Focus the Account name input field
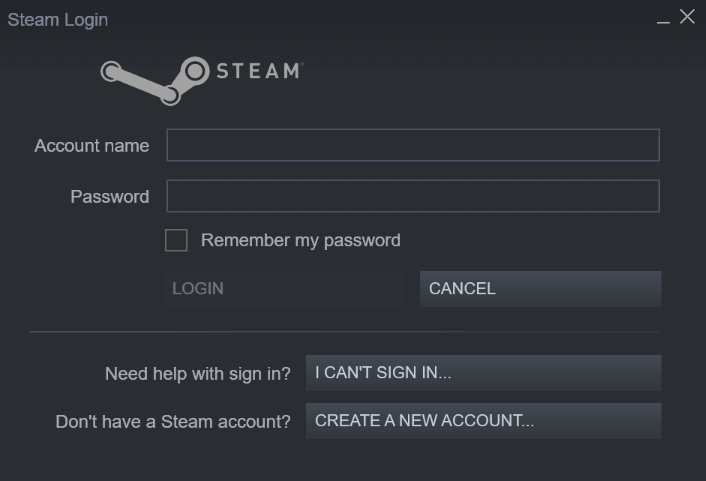The image size is (706, 481). (x=412, y=145)
